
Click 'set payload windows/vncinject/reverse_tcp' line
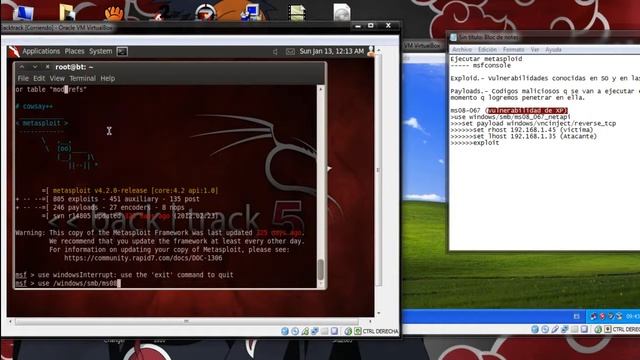(533, 123)
